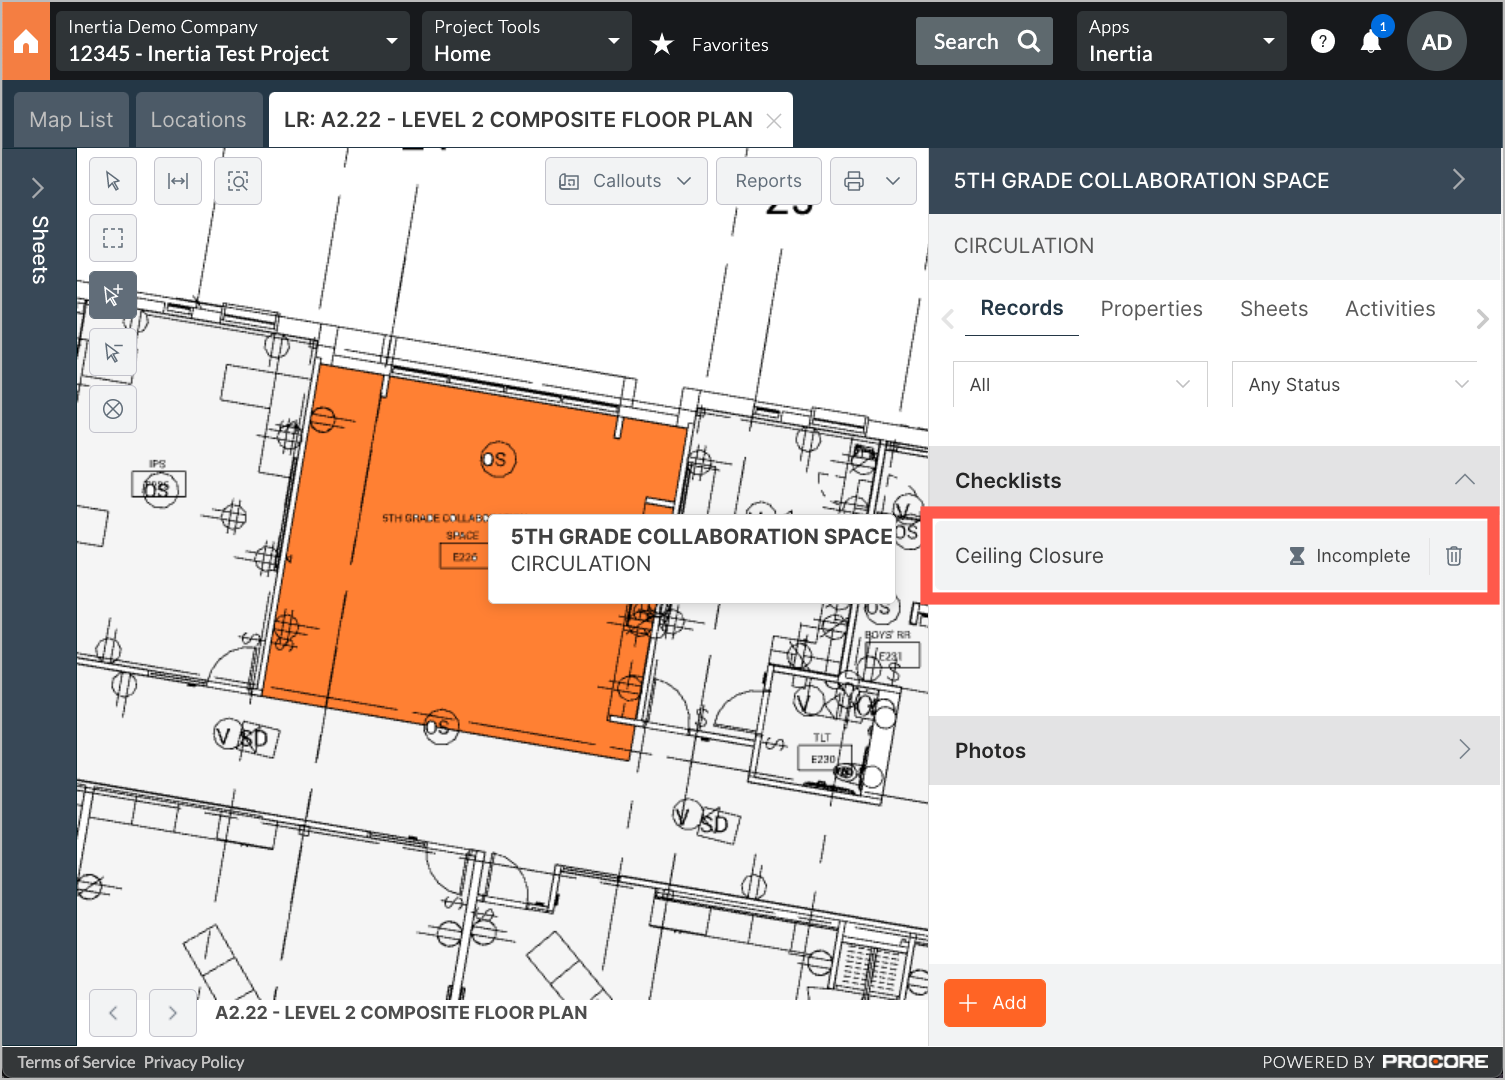Delete the Ceiling Closure checklist
The height and width of the screenshot is (1080, 1505).
1454,555
